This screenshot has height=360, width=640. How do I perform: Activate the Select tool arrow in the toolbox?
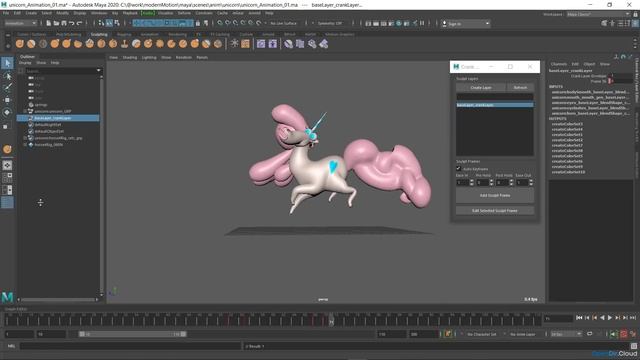[x=7, y=63]
